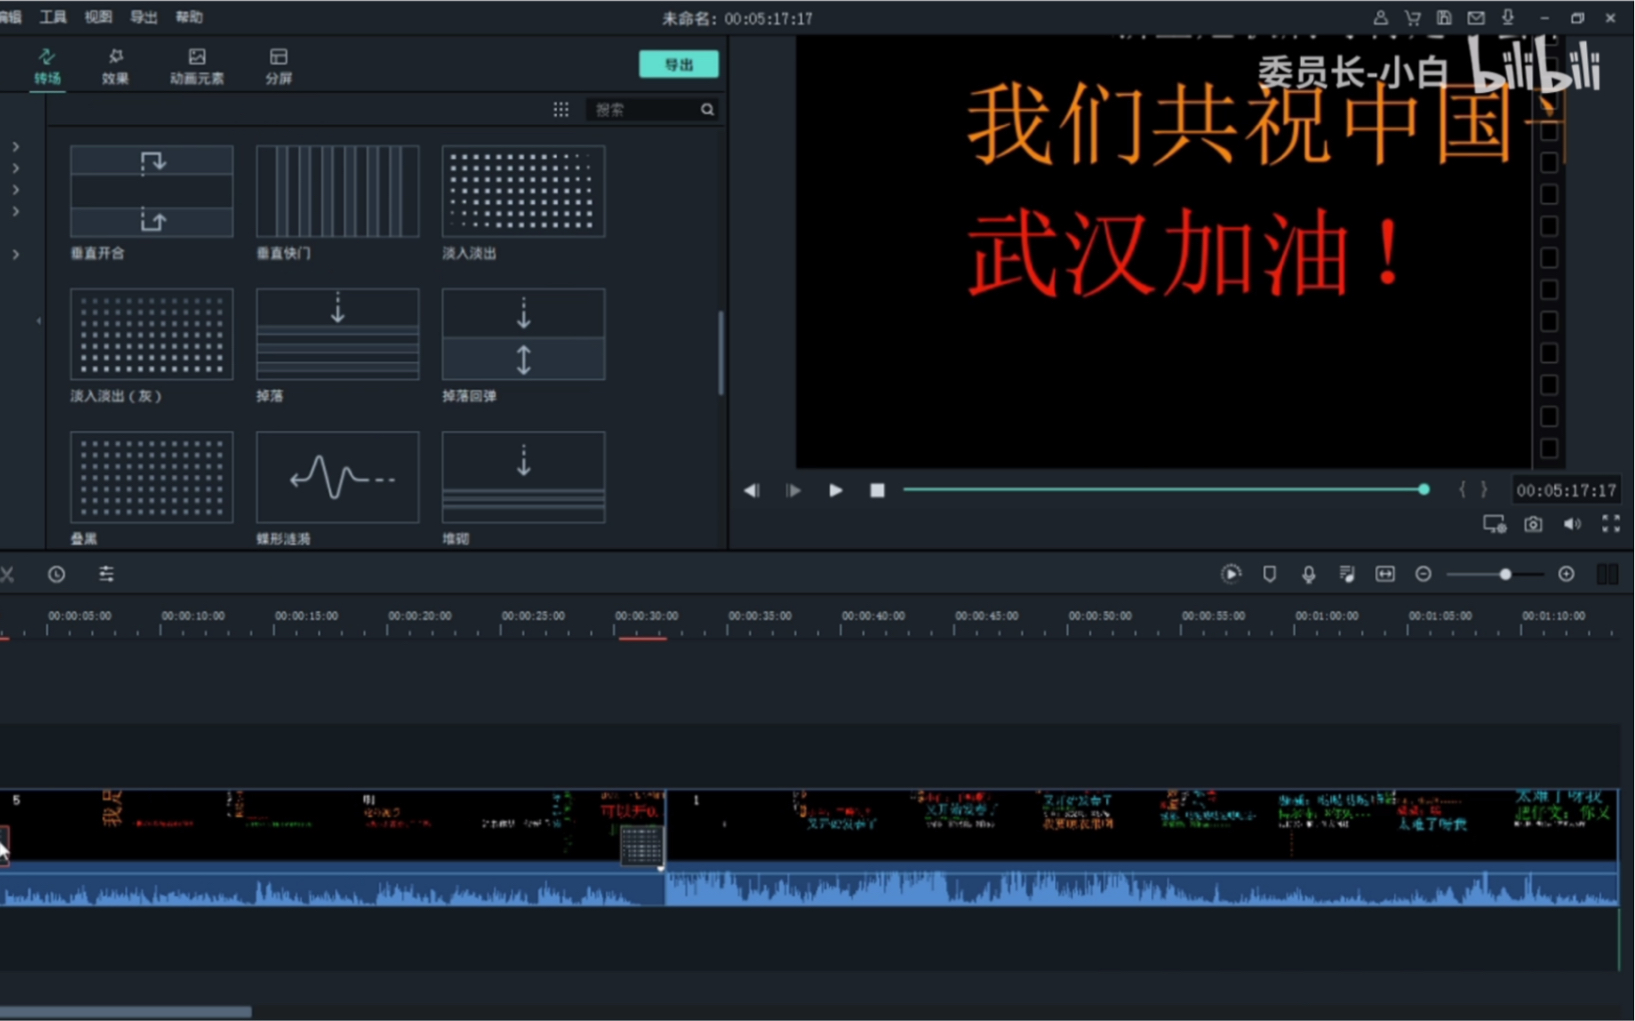The height and width of the screenshot is (1021, 1635).
Task: Expand the first category chevron in sidebar
Action: click(16, 147)
